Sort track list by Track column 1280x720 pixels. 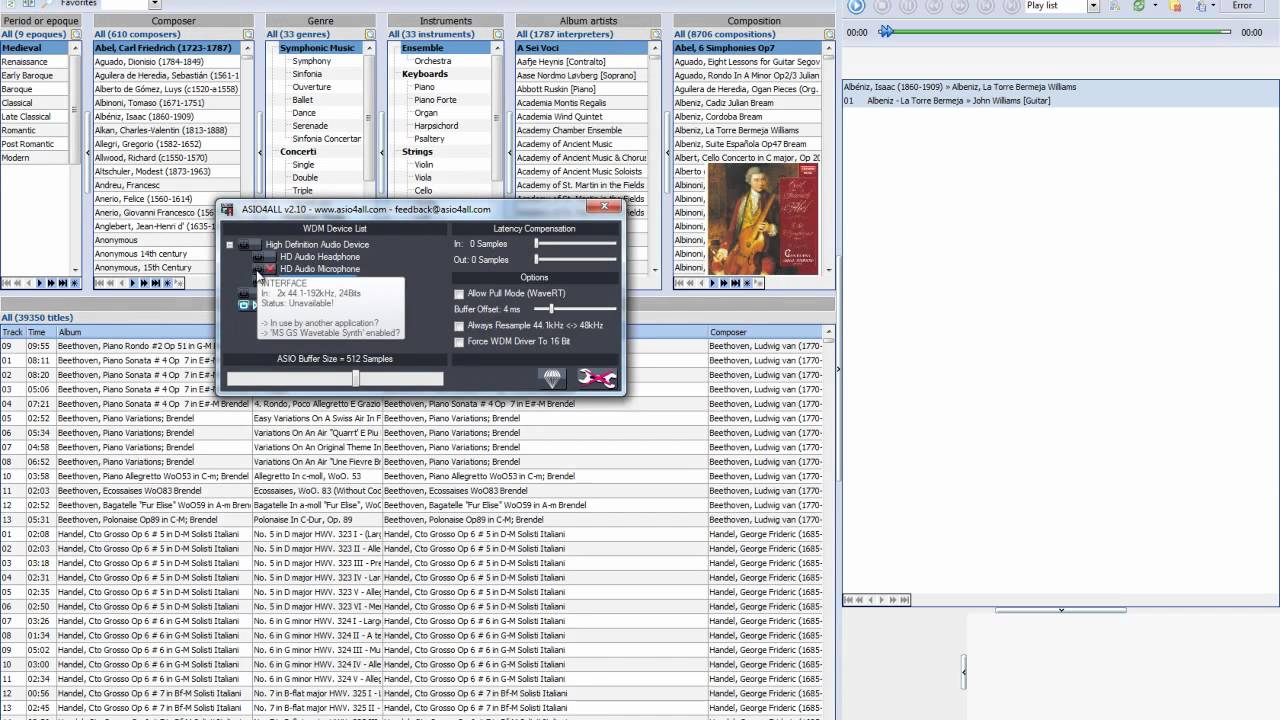pos(13,332)
